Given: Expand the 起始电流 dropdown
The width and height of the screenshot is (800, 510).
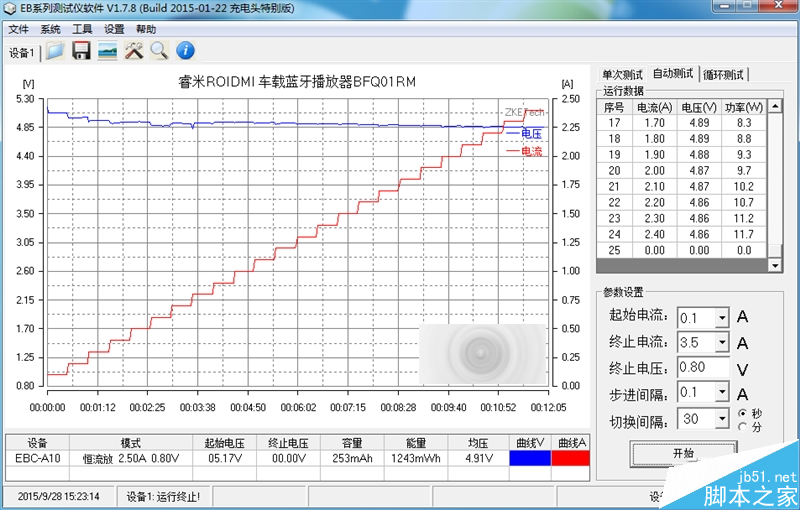Looking at the screenshot, I should 721,318.
